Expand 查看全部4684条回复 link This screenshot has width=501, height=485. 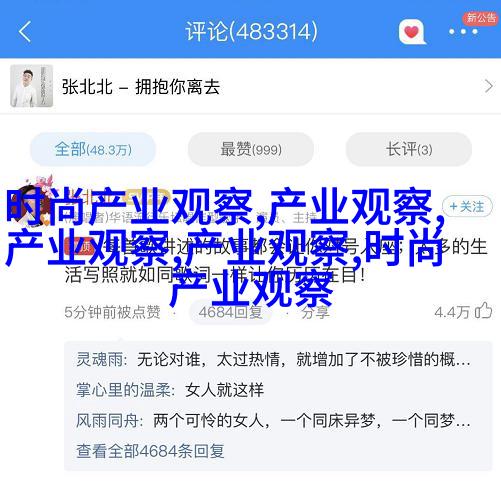click(x=150, y=451)
